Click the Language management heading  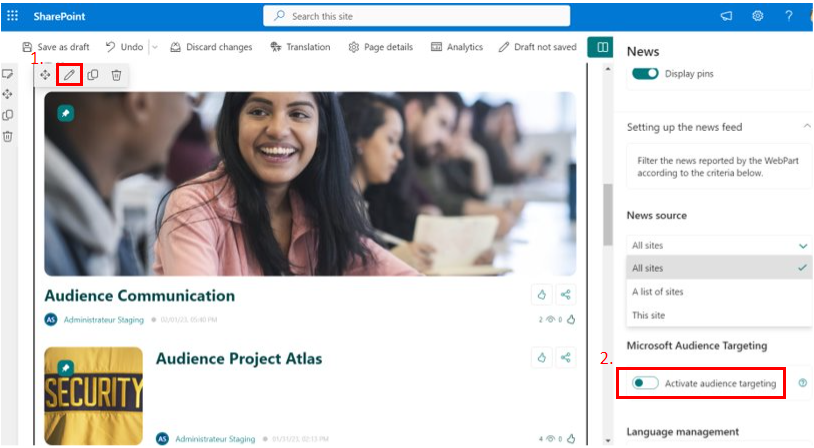point(682,432)
